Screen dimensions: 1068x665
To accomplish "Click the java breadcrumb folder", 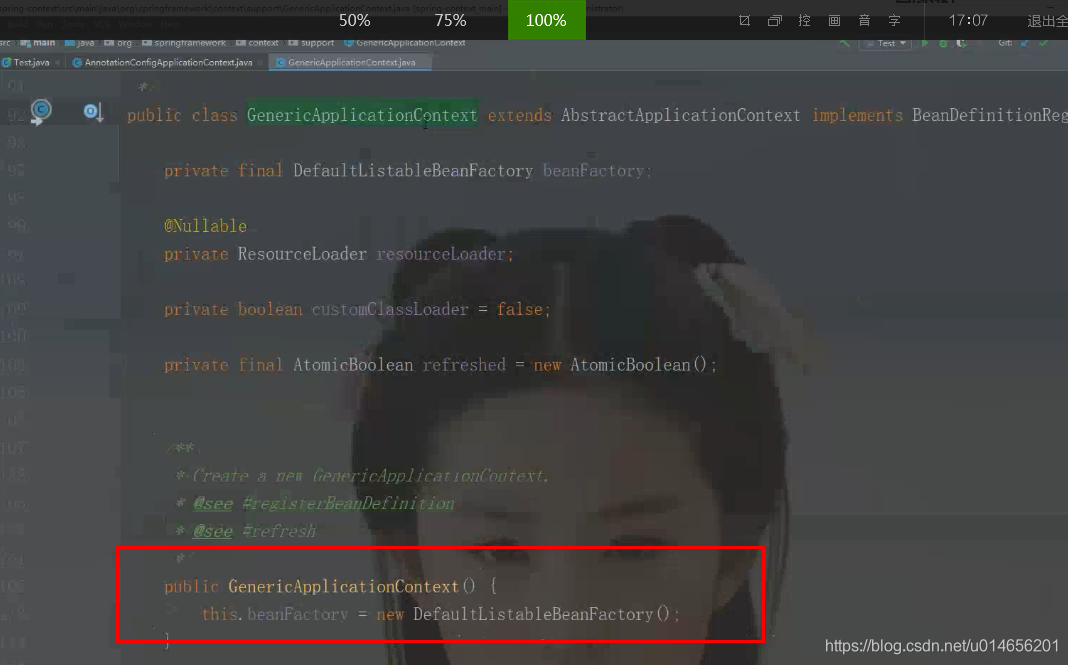I will tap(80, 43).
